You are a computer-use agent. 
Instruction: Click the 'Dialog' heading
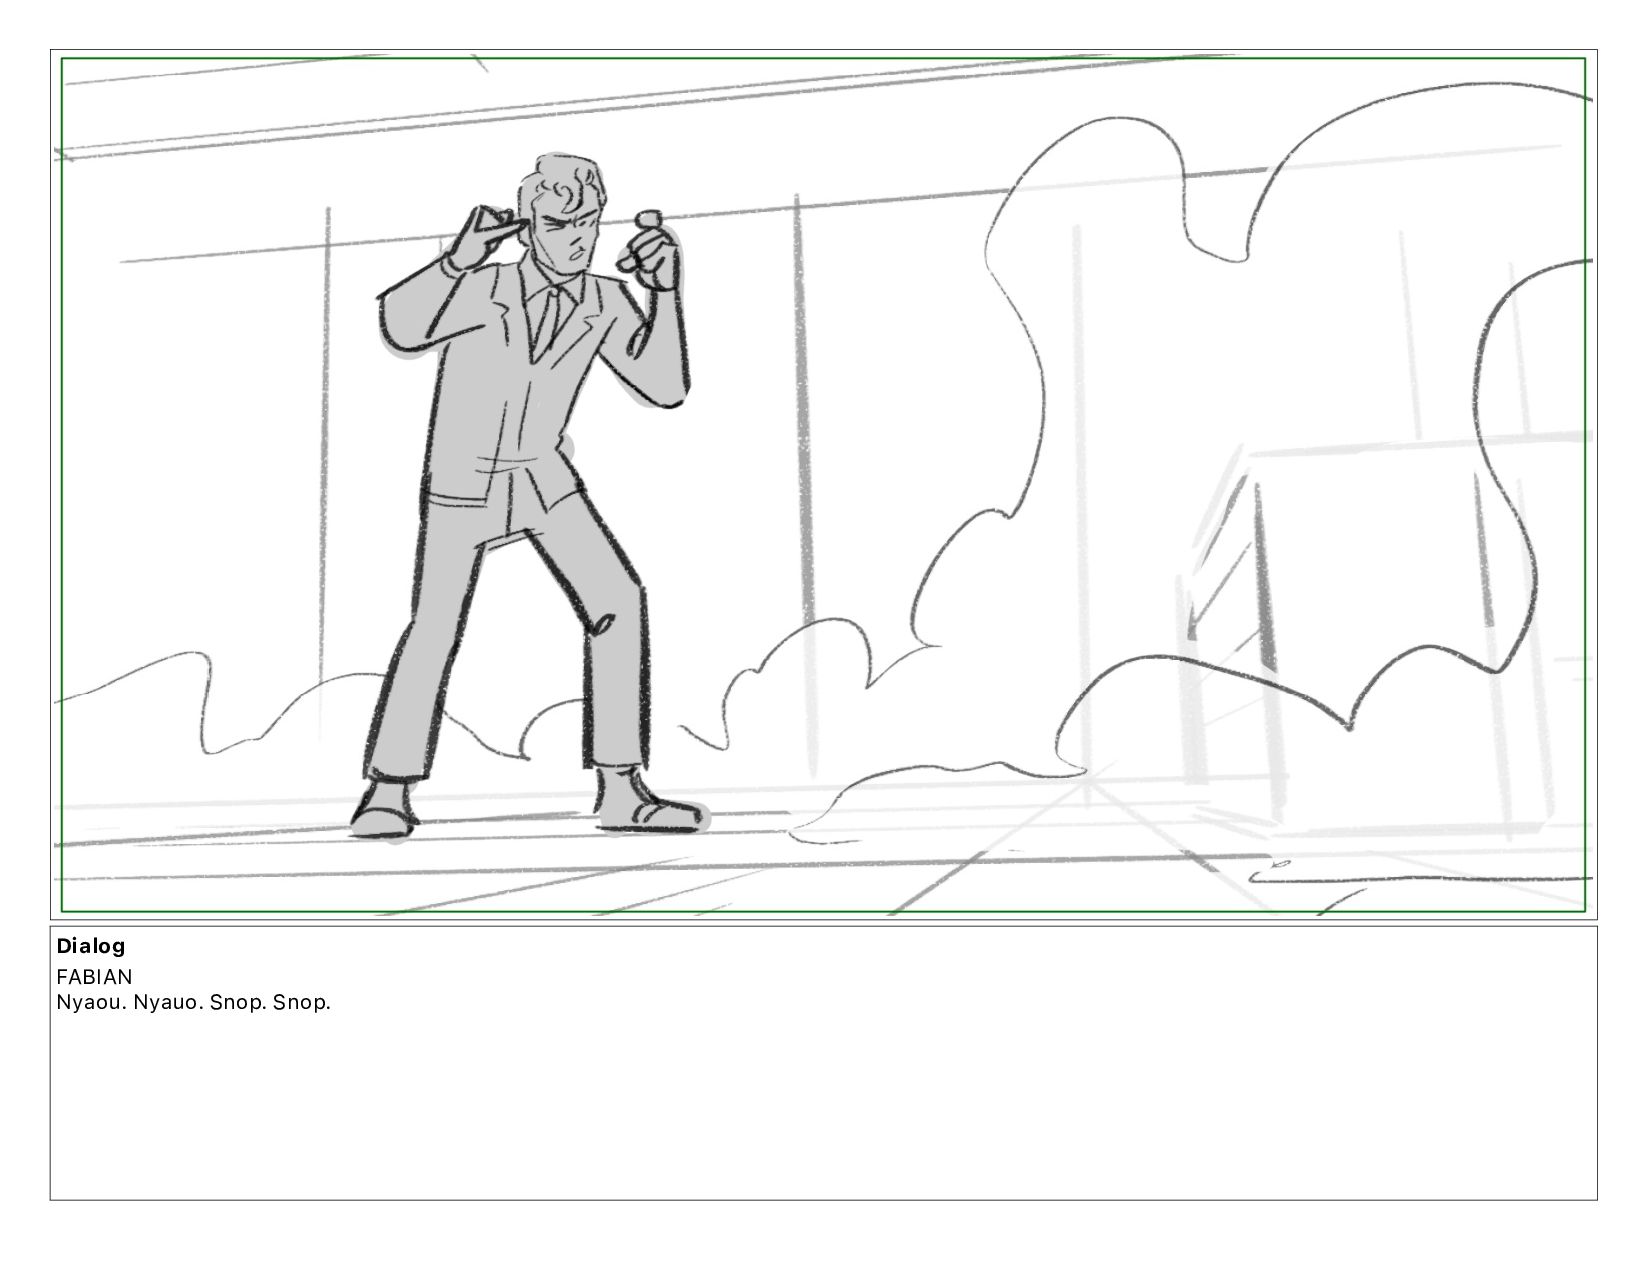click(x=91, y=946)
